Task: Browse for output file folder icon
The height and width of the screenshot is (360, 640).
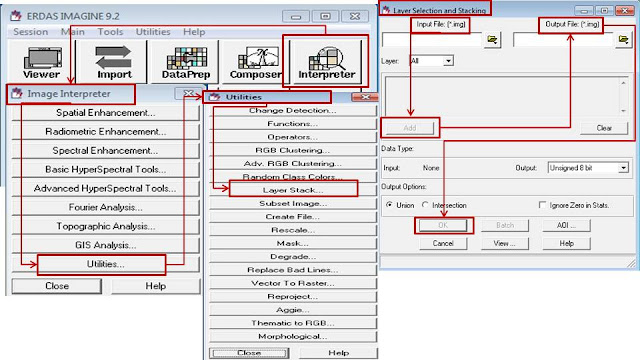Action: 624,40
